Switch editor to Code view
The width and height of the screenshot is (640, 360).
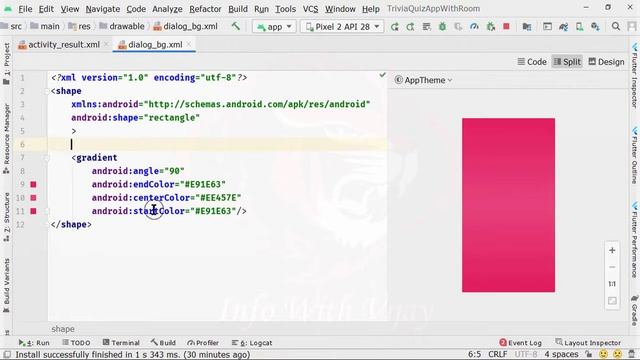[532, 62]
